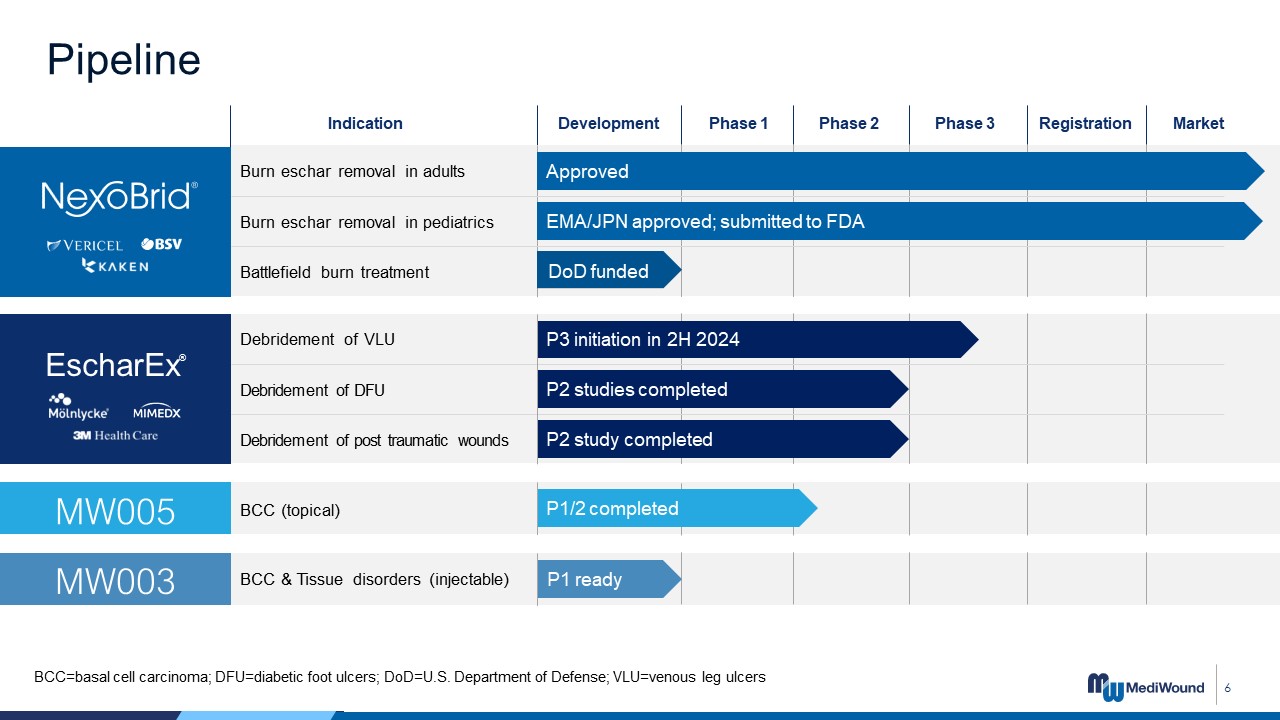The image size is (1280, 720).
Task: Click the Debridement of DFU row label
Action: pyautogui.click(x=312, y=390)
